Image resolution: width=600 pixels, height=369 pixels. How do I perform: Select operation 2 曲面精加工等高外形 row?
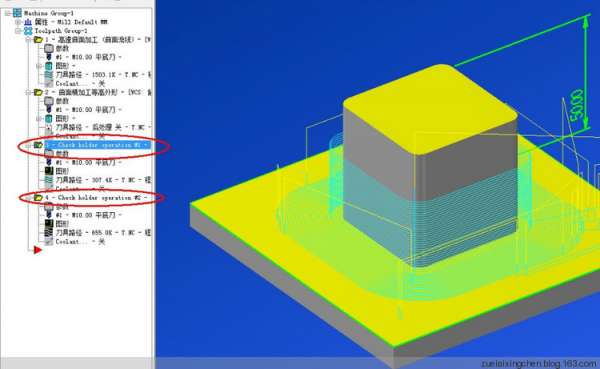click(98, 93)
